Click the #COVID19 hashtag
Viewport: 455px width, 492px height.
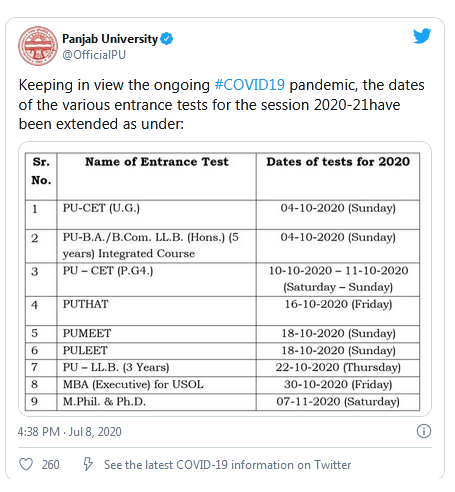250,85
